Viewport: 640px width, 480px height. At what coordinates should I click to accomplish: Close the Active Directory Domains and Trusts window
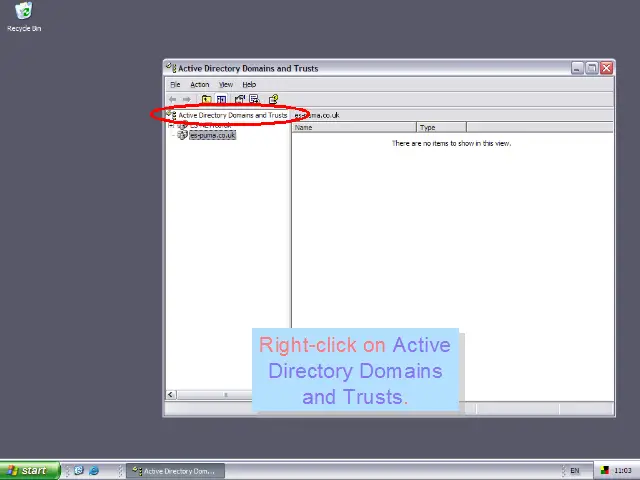(x=607, y=68)
